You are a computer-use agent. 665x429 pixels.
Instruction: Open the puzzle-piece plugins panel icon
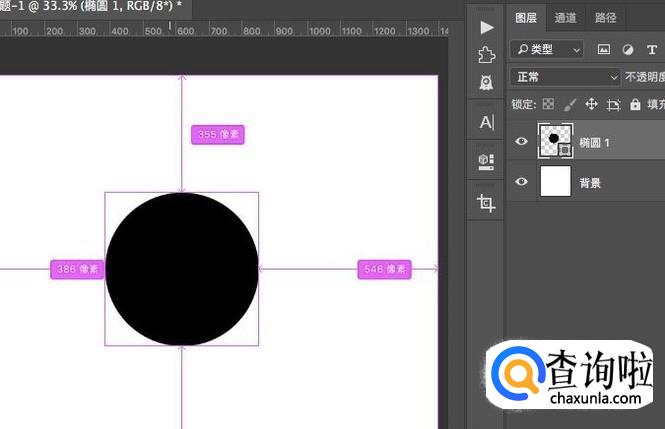pos(487,54)
